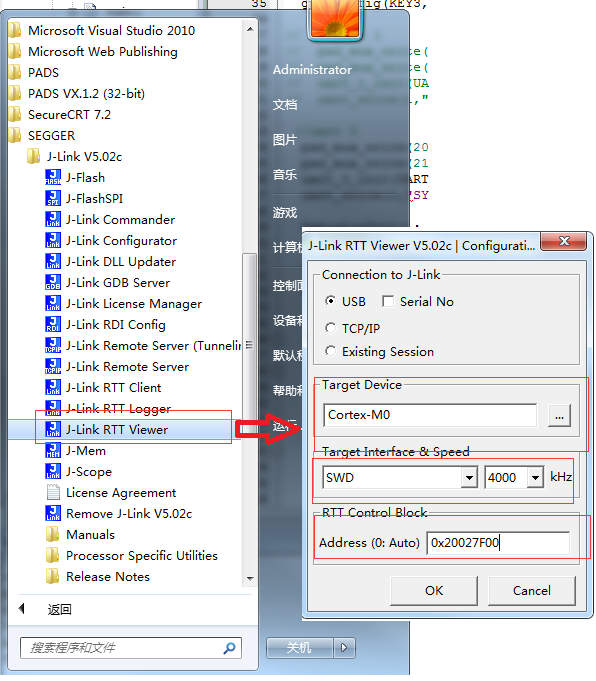Click Administrator user name link
This screenshot has height=681, width=596.
312,69
